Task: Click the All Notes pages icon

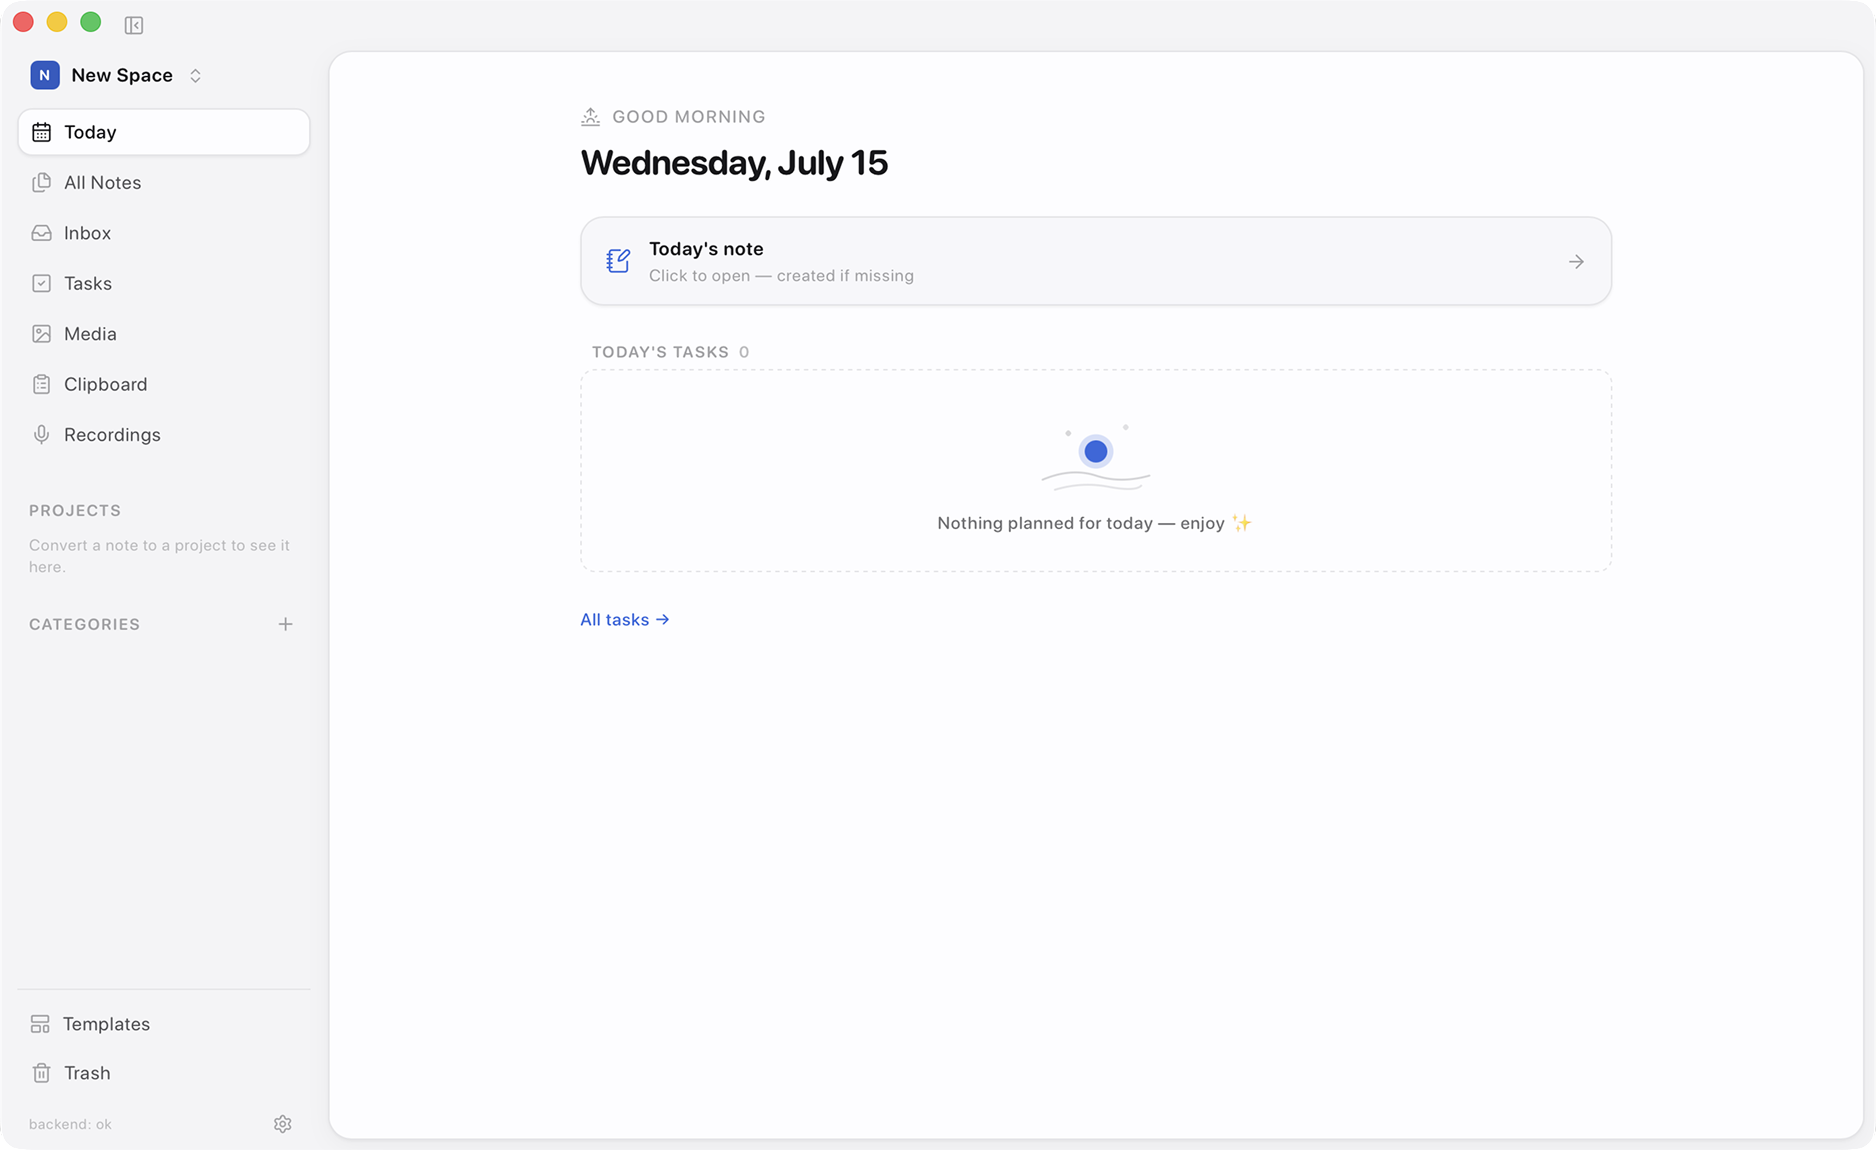Action: [41, 182]
